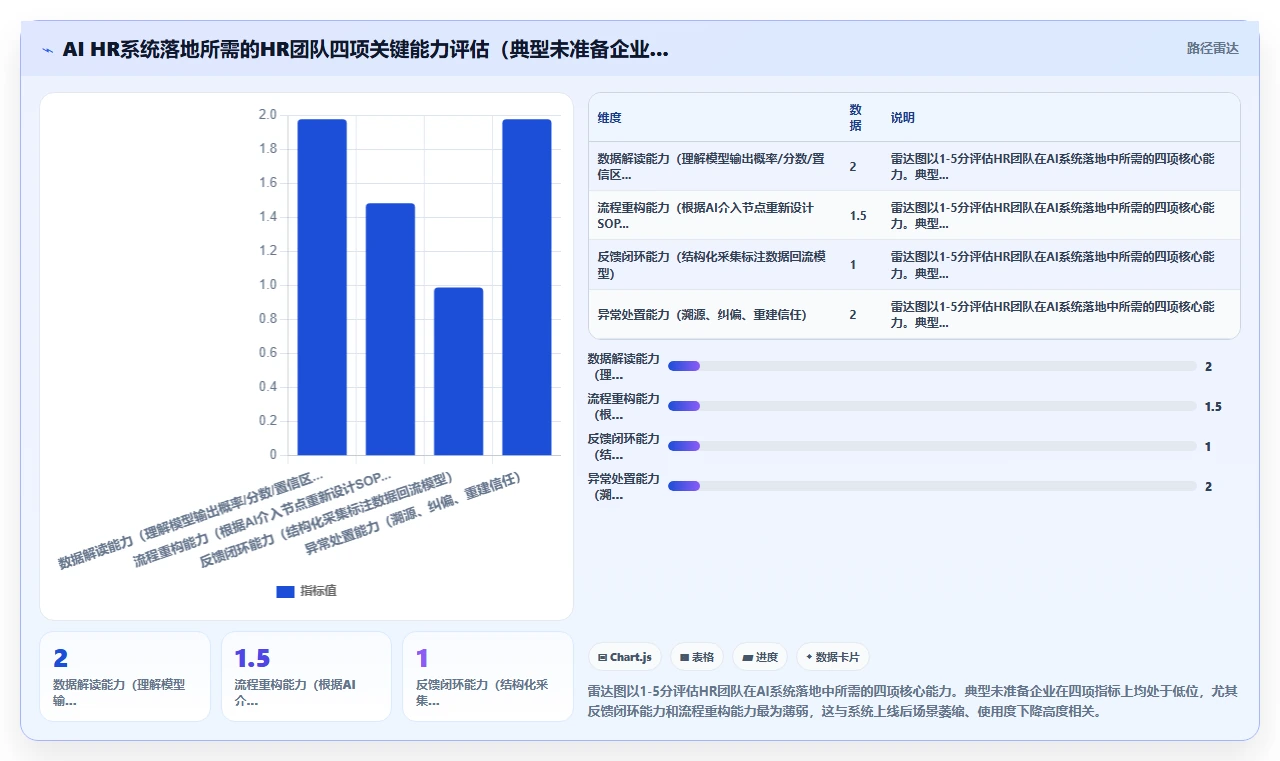Click the 维度 column header
Image resolution: width=1280 pixels, height=761 pixels.
coord(610,117)
